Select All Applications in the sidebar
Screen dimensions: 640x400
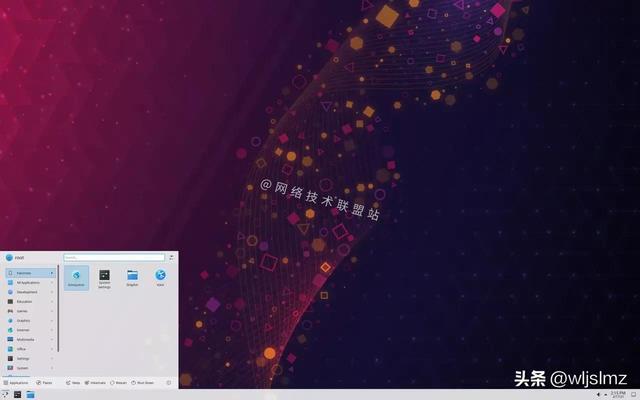click(28, 283)
